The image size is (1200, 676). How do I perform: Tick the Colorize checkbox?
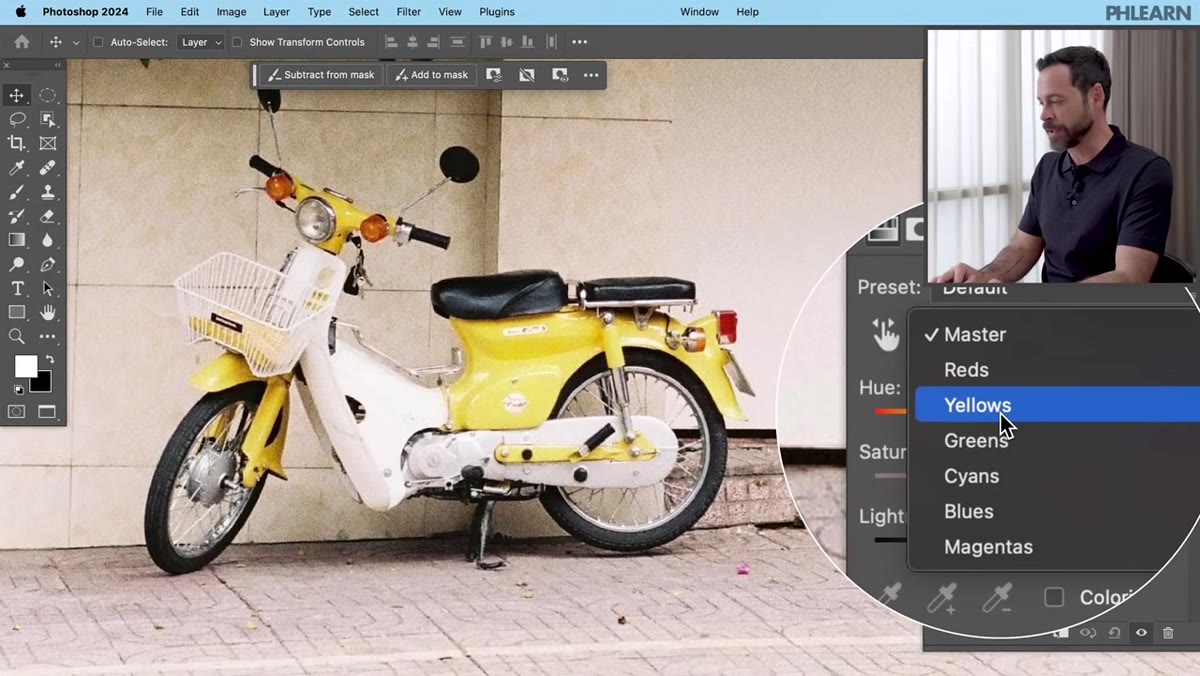click(1054, 597)
